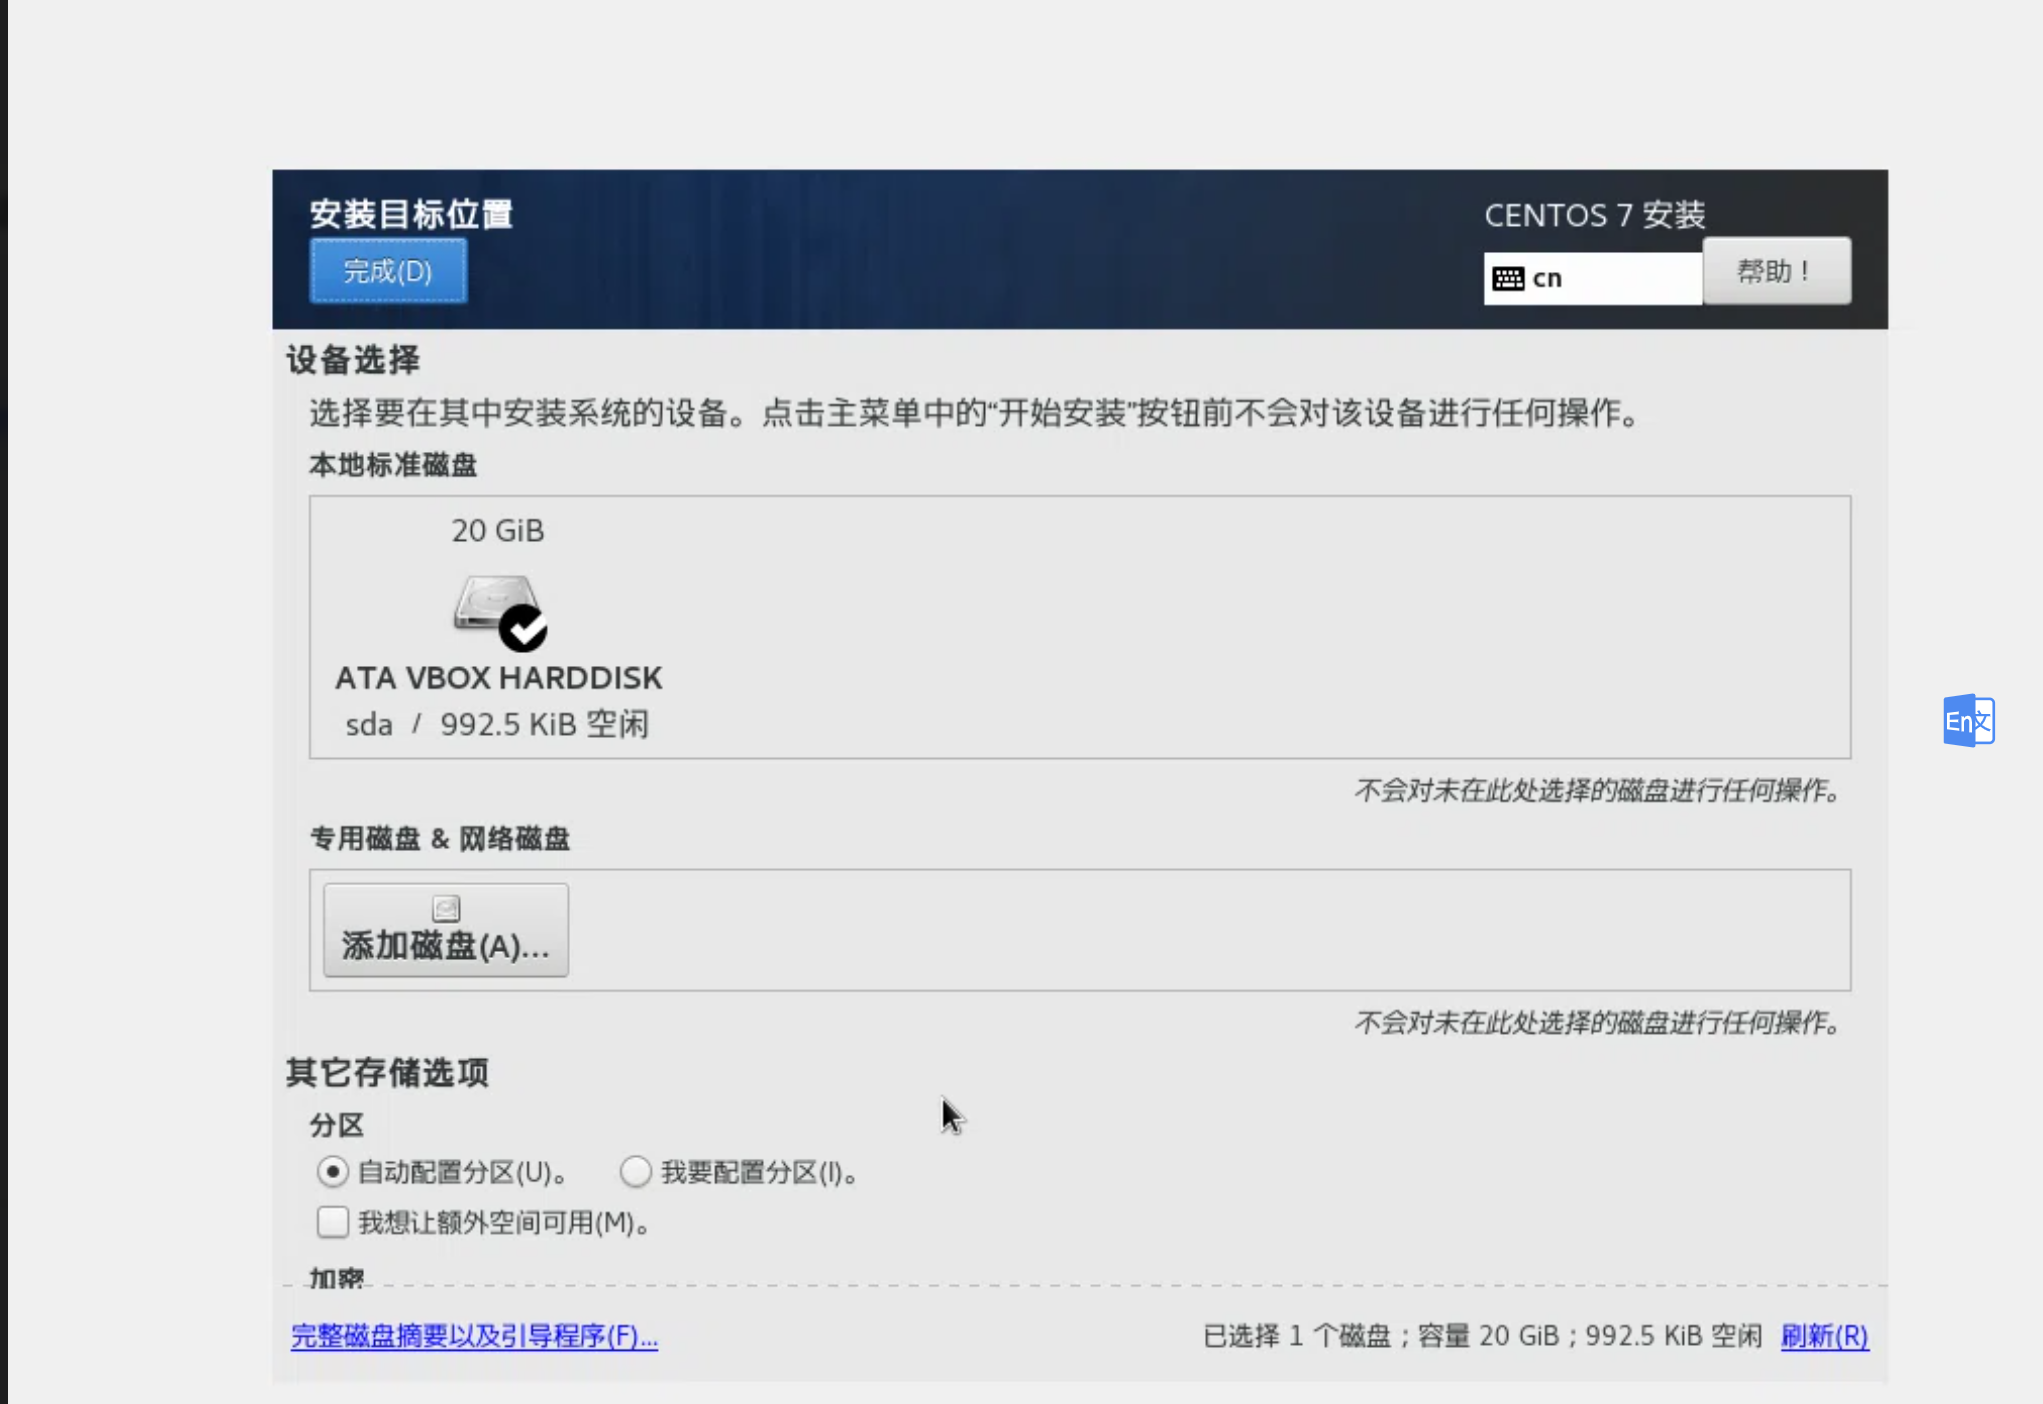Click the small disk icon in 添加磁盘 button
Image resolution: width=2043 pixels, height=1404 pixels.
click(446, 908)
